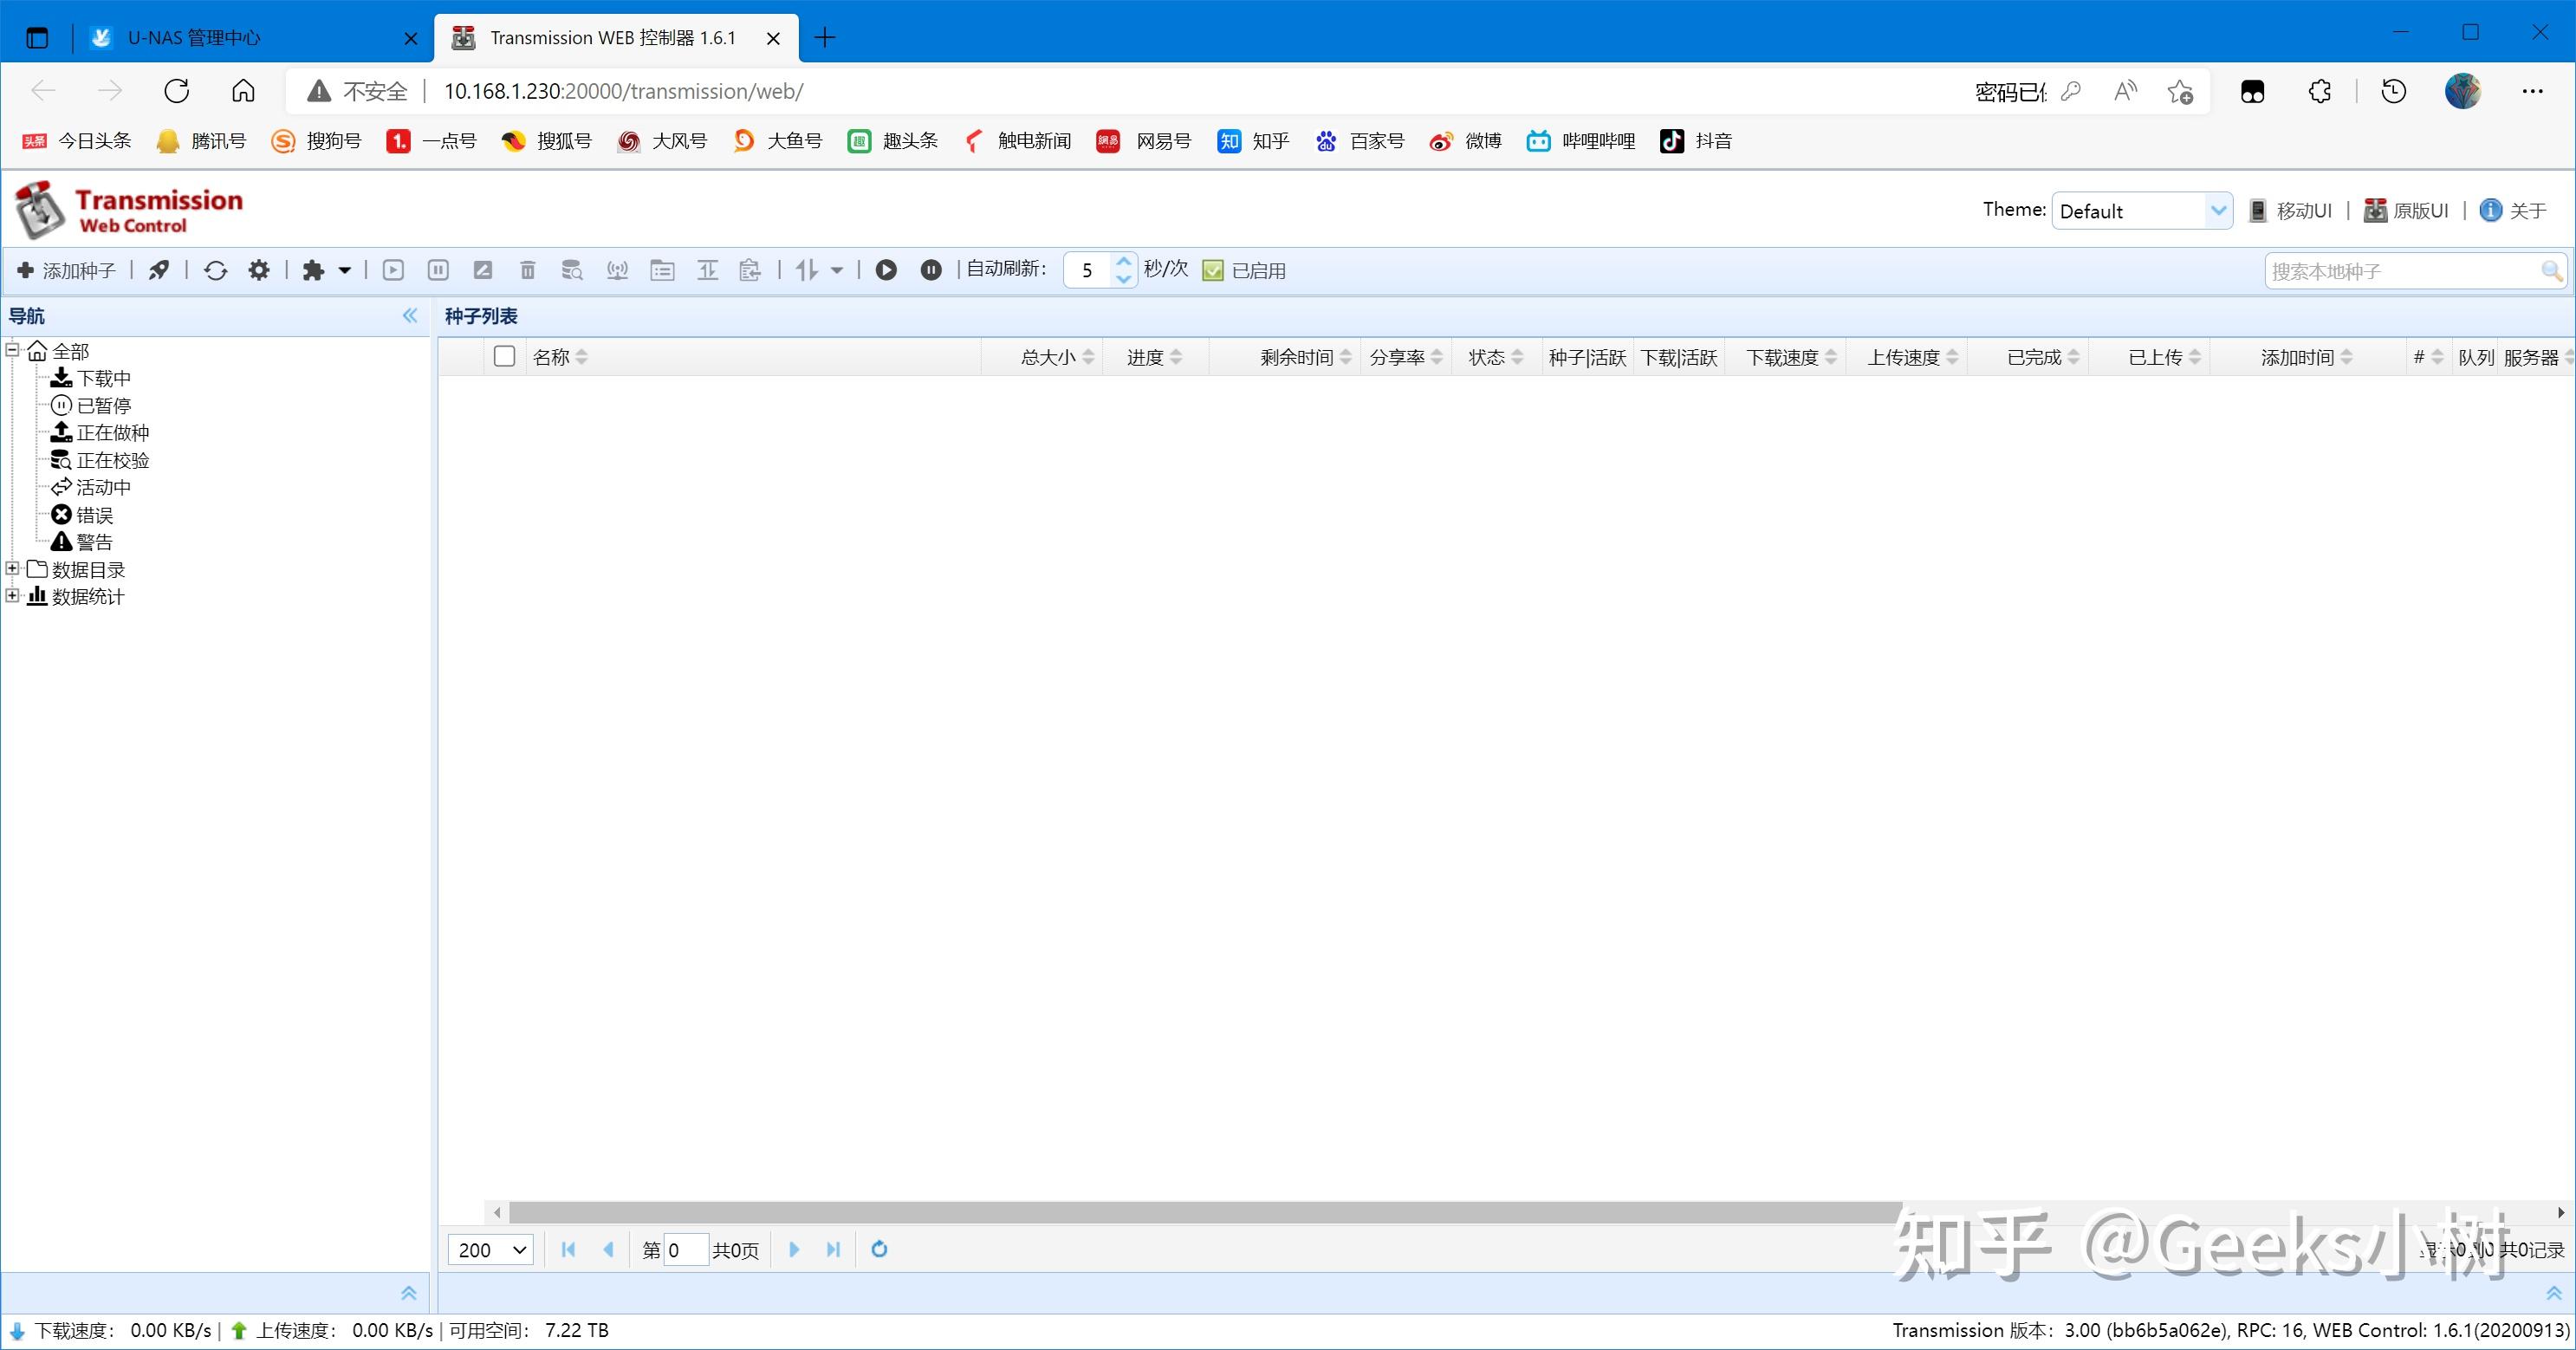Toggle the auto refresh enabled (已启用) checkbox

(x=1213, y=270)
